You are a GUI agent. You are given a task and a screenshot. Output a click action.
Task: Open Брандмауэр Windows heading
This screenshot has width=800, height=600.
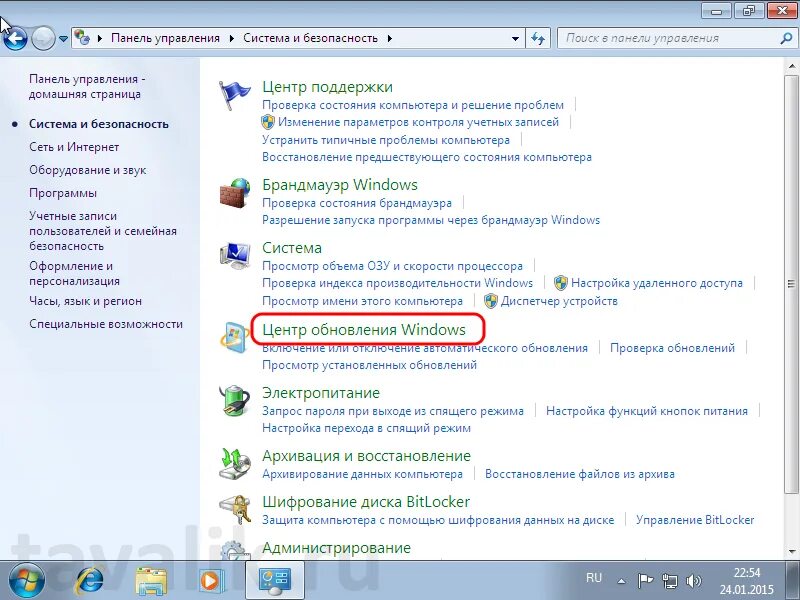[x=340, y=185]
